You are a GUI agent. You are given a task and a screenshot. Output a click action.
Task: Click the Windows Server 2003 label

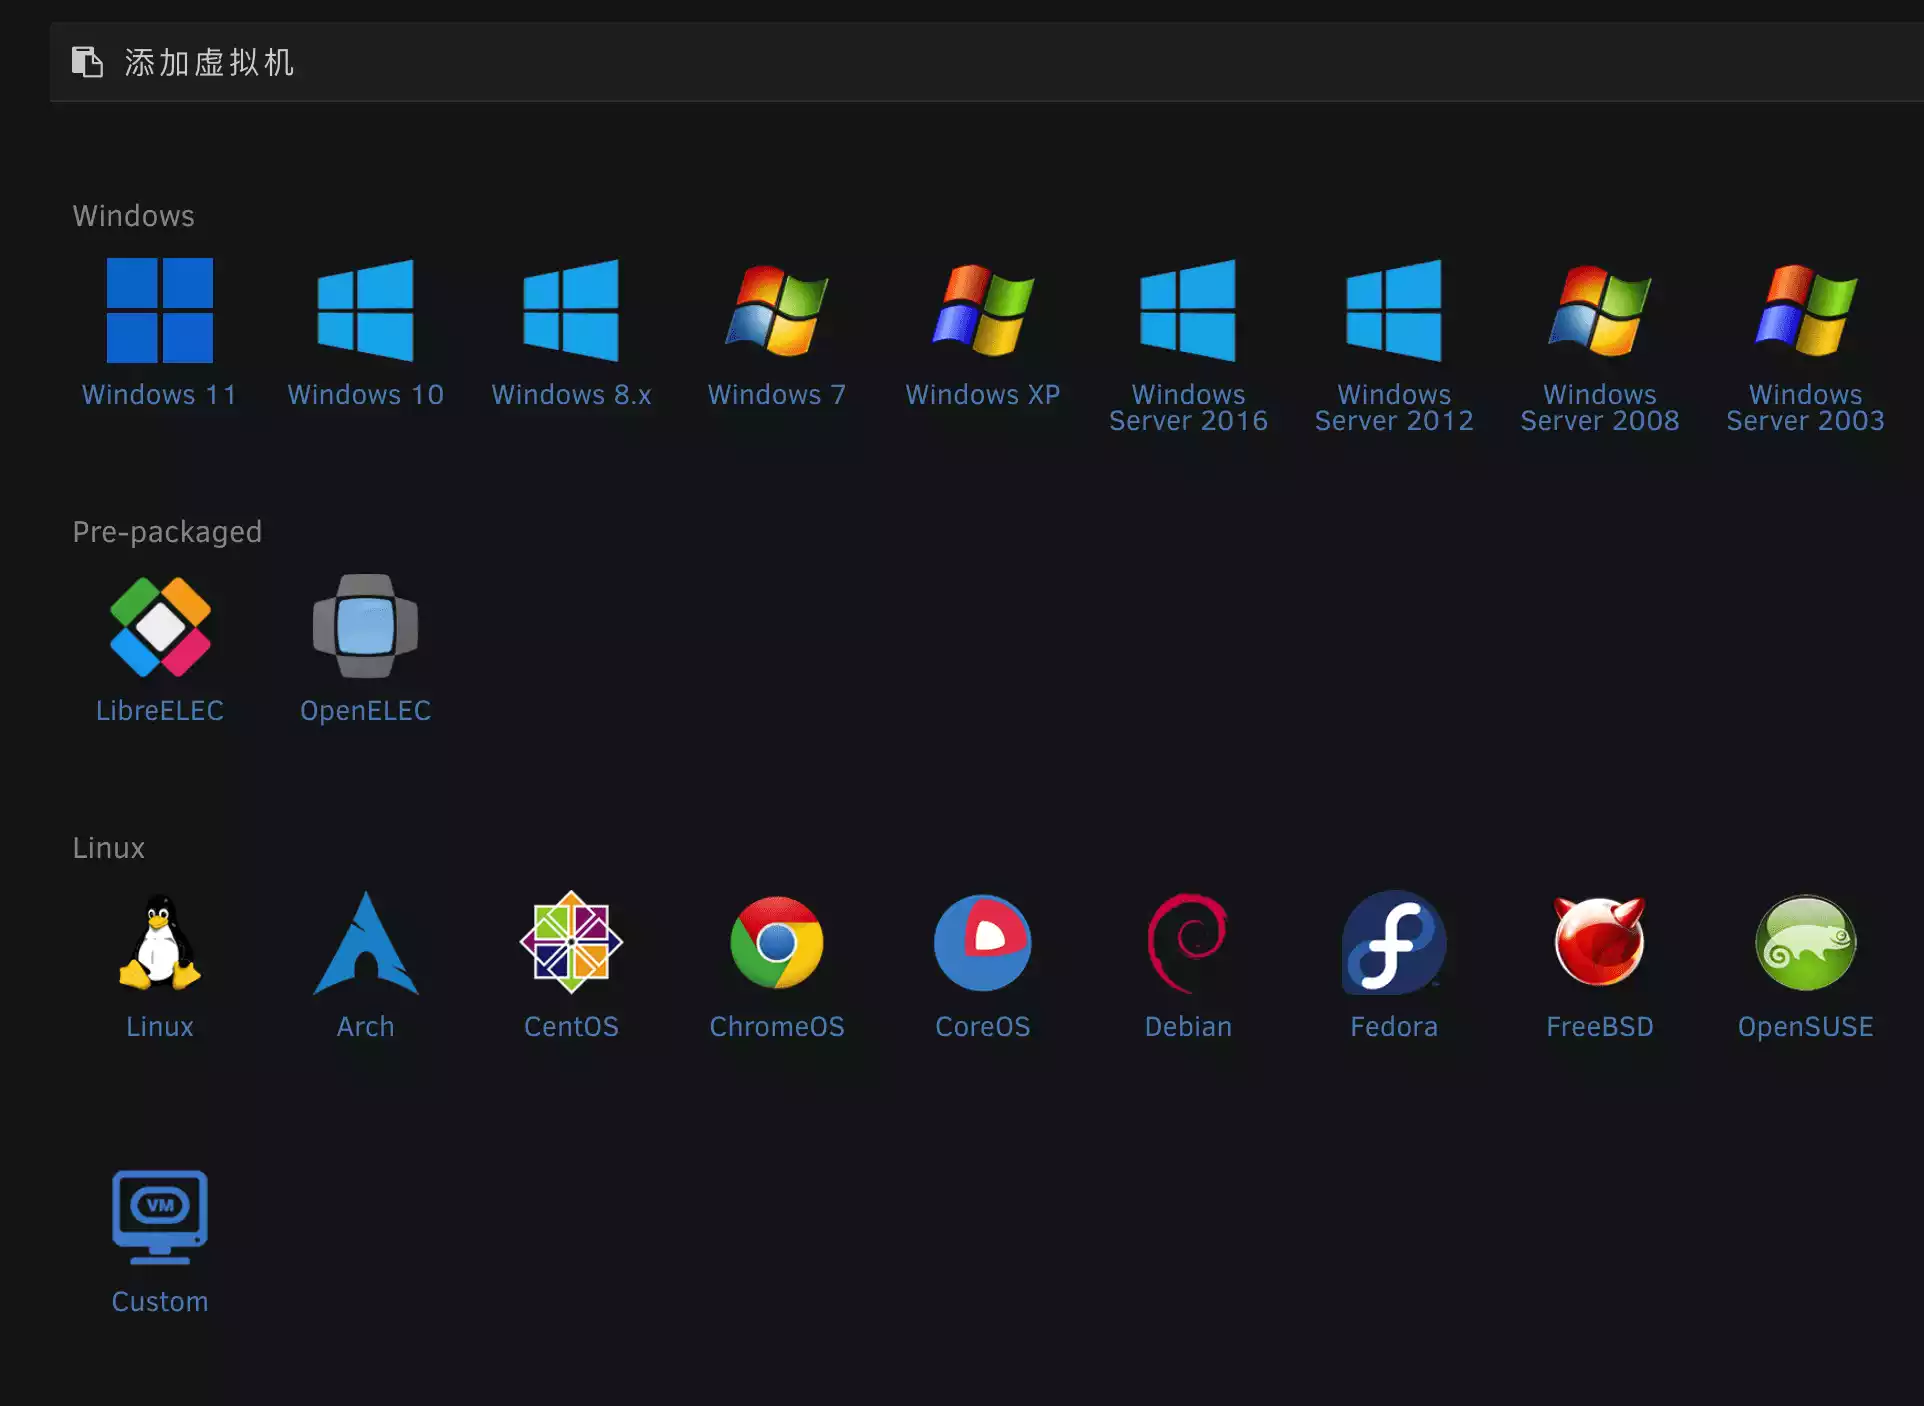(1805, 408)
